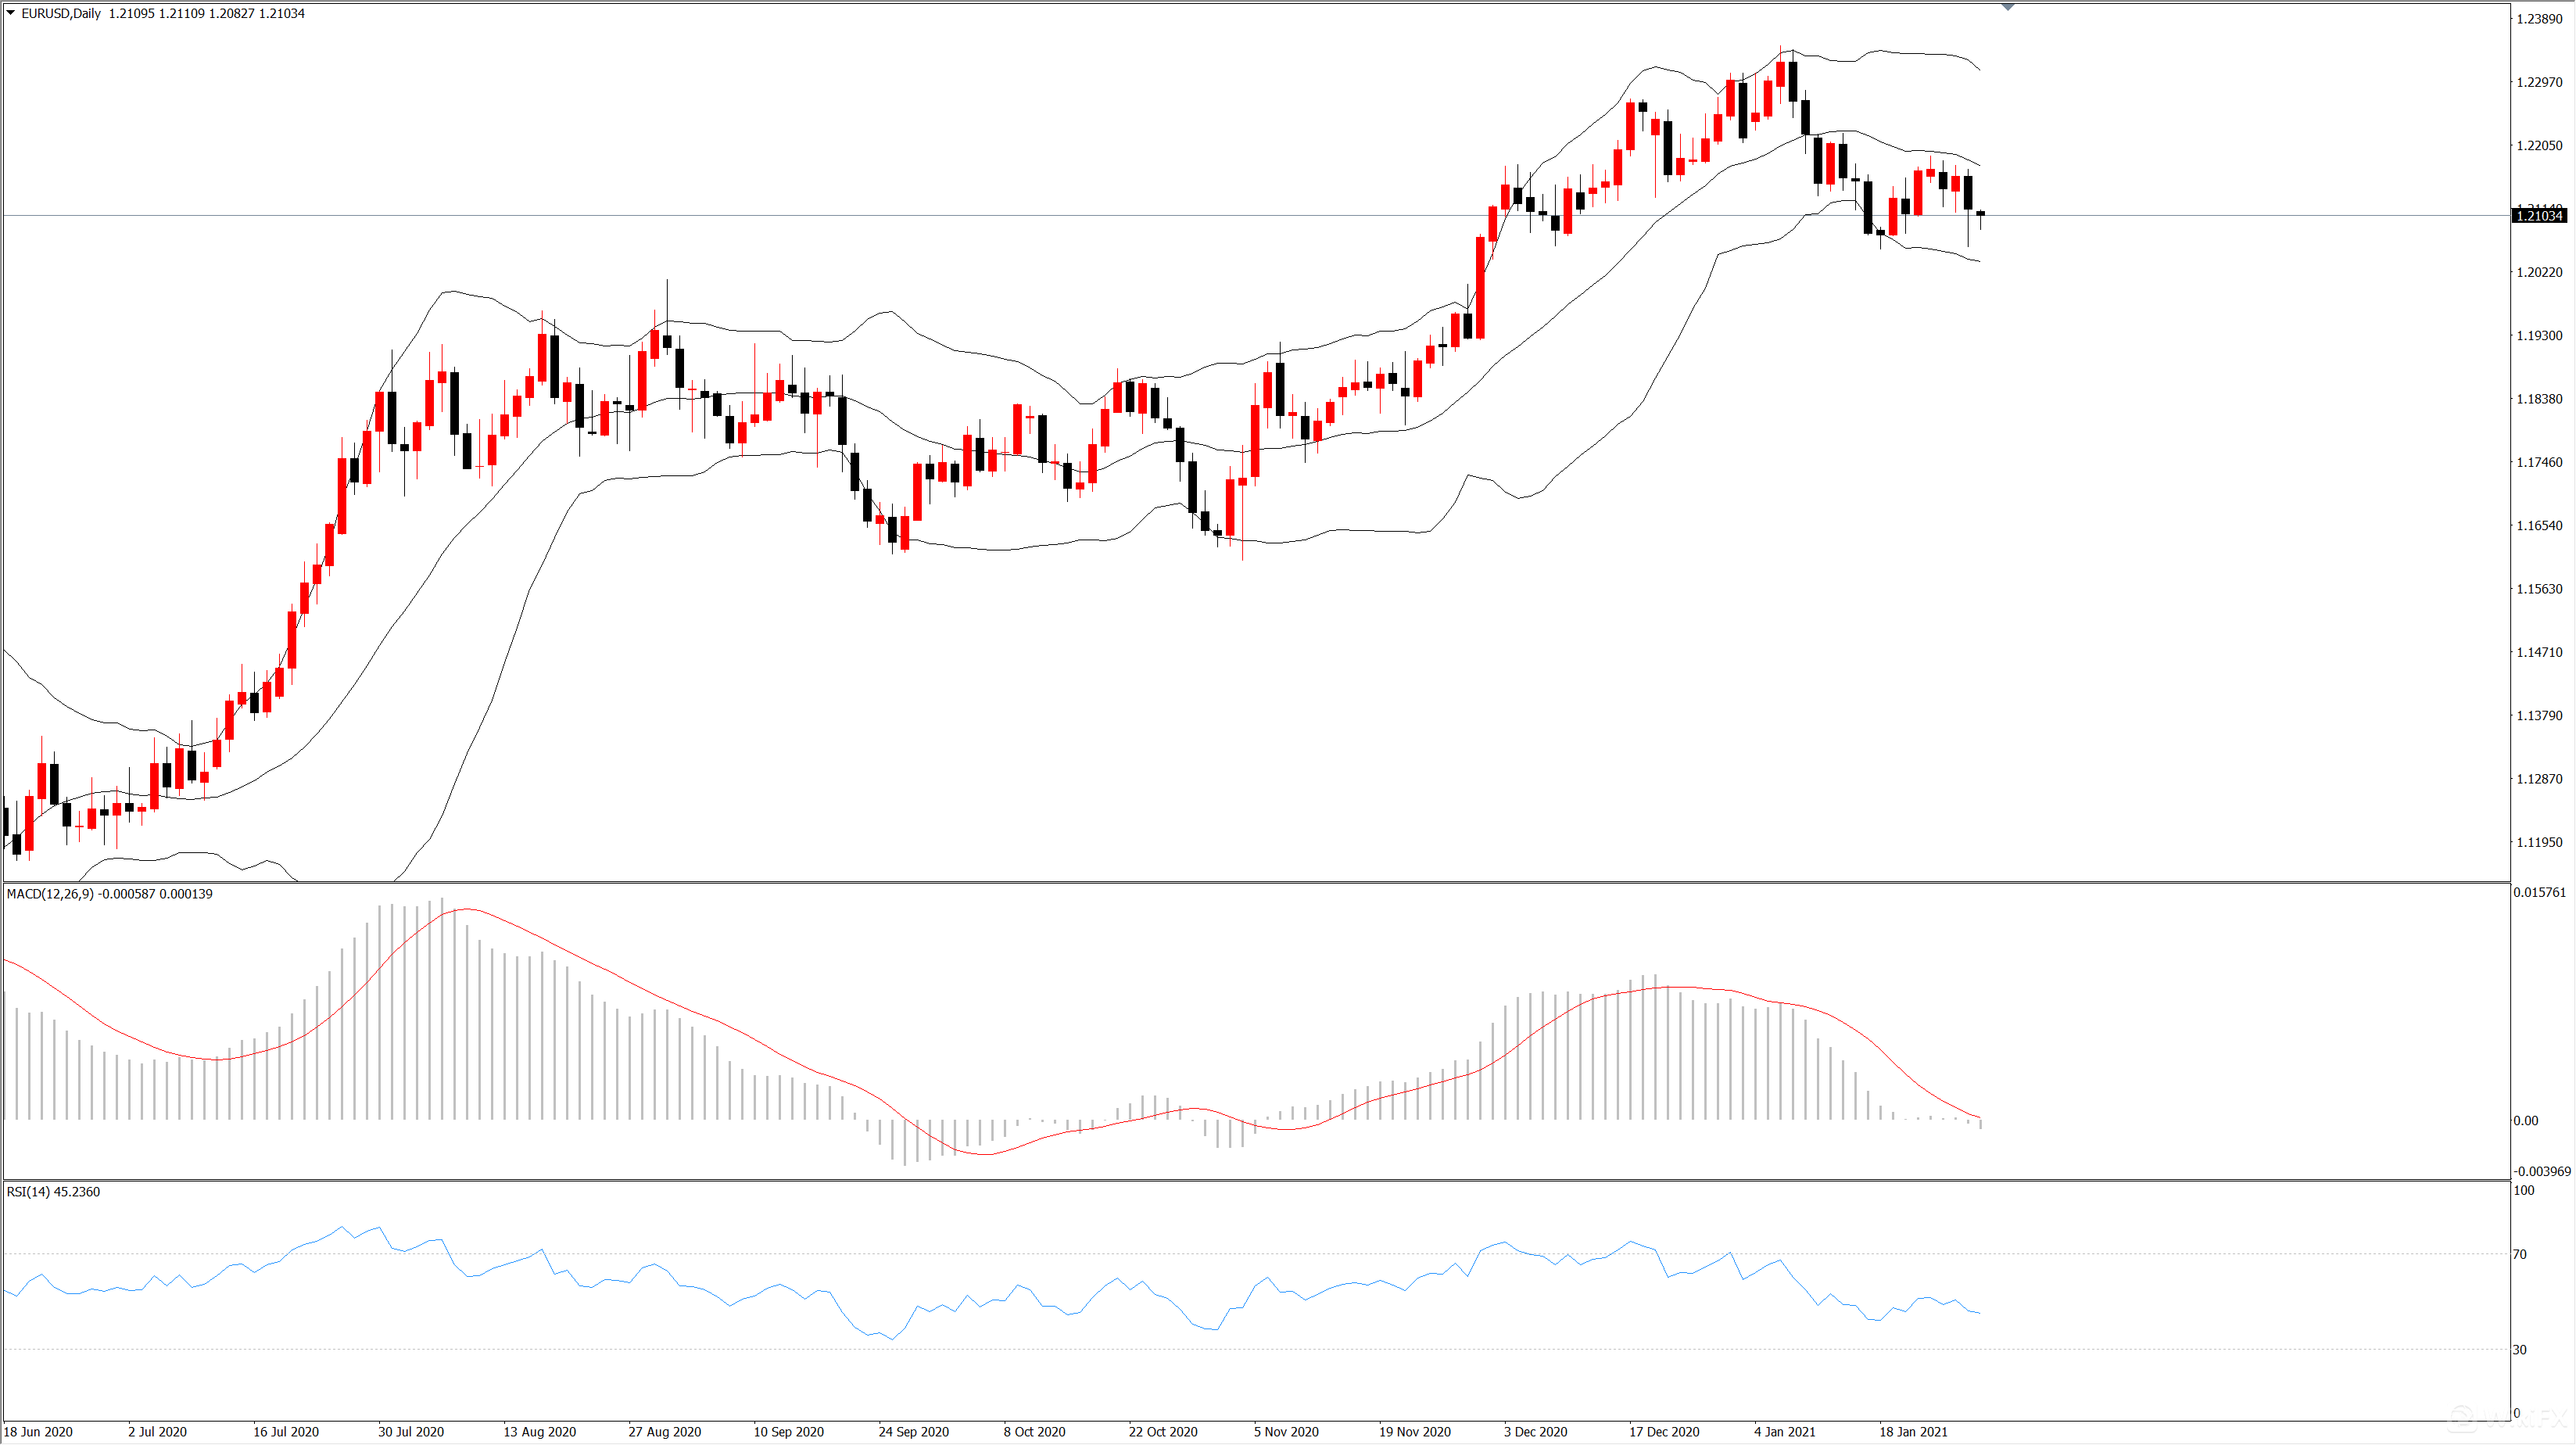Click the 18 Jun 2020 date label

(x=39, y=1432)
